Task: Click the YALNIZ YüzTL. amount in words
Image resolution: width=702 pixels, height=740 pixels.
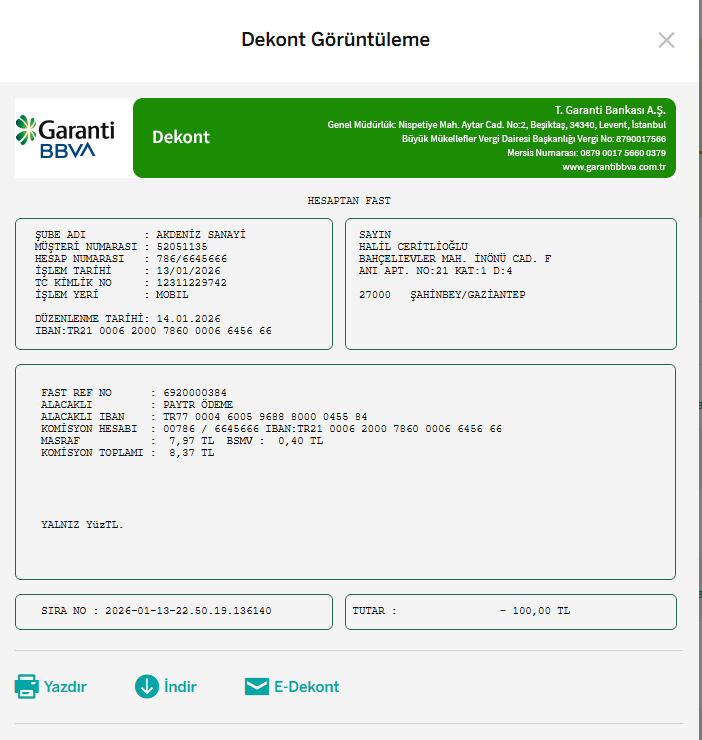Action: point(82,525)
